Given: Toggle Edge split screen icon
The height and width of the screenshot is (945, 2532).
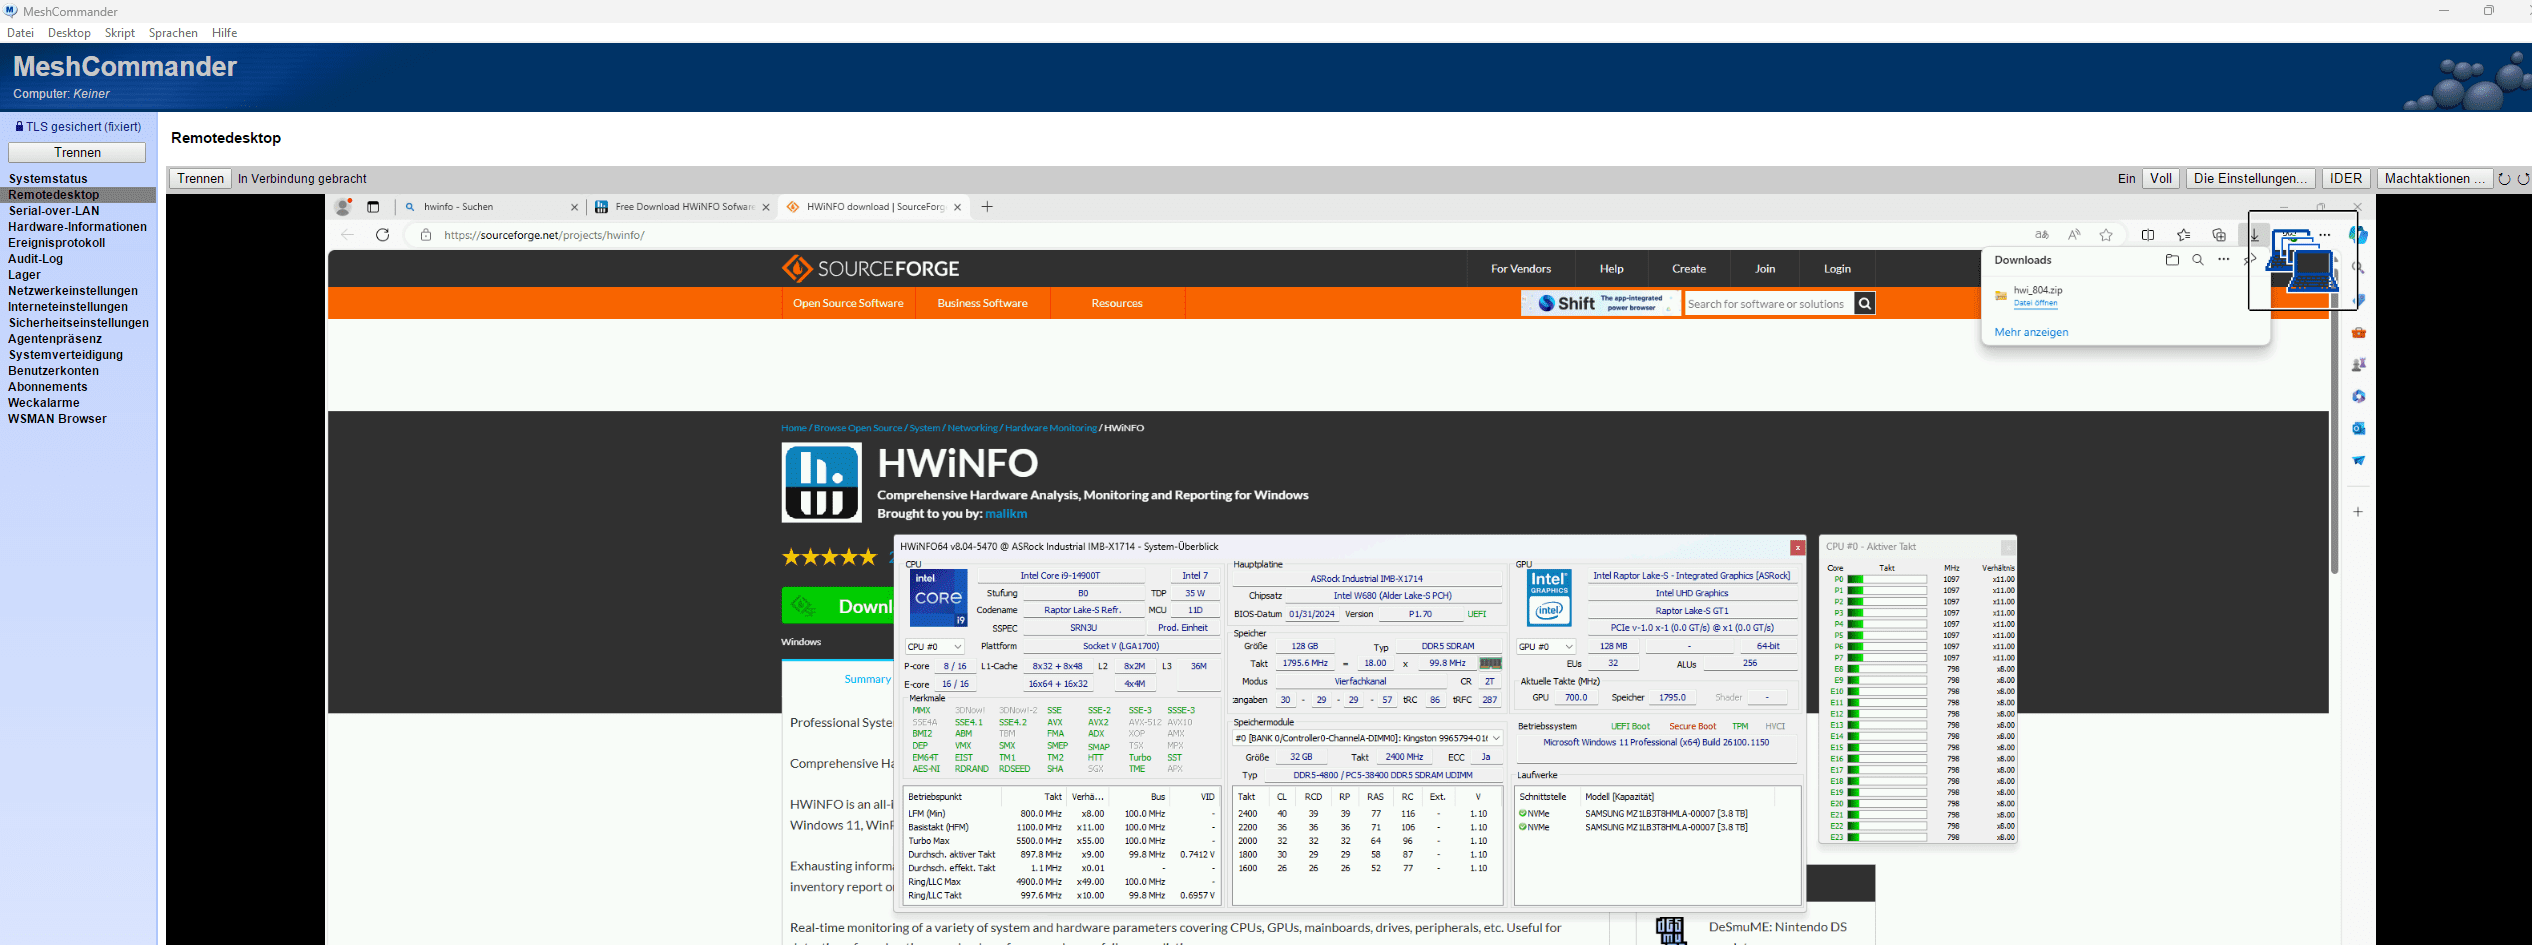Looking at the screenshot, I should 2148,235.
